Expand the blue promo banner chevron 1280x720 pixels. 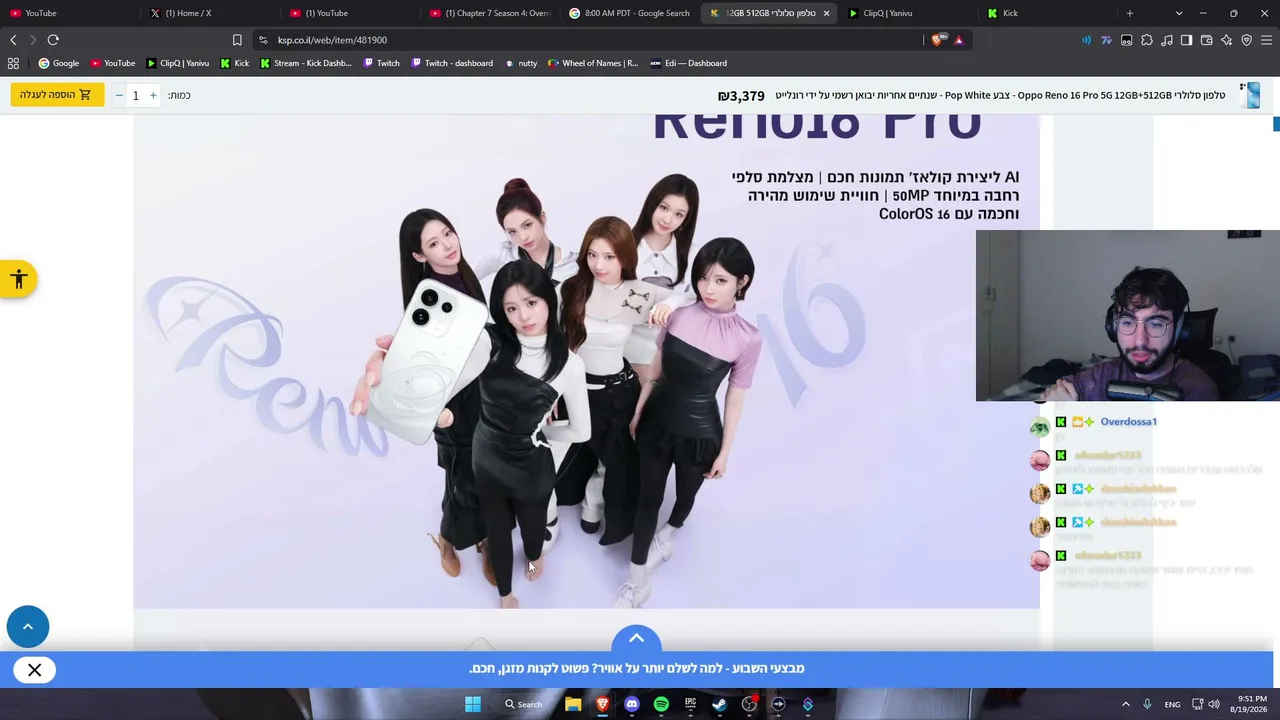[x=636, y=638]
